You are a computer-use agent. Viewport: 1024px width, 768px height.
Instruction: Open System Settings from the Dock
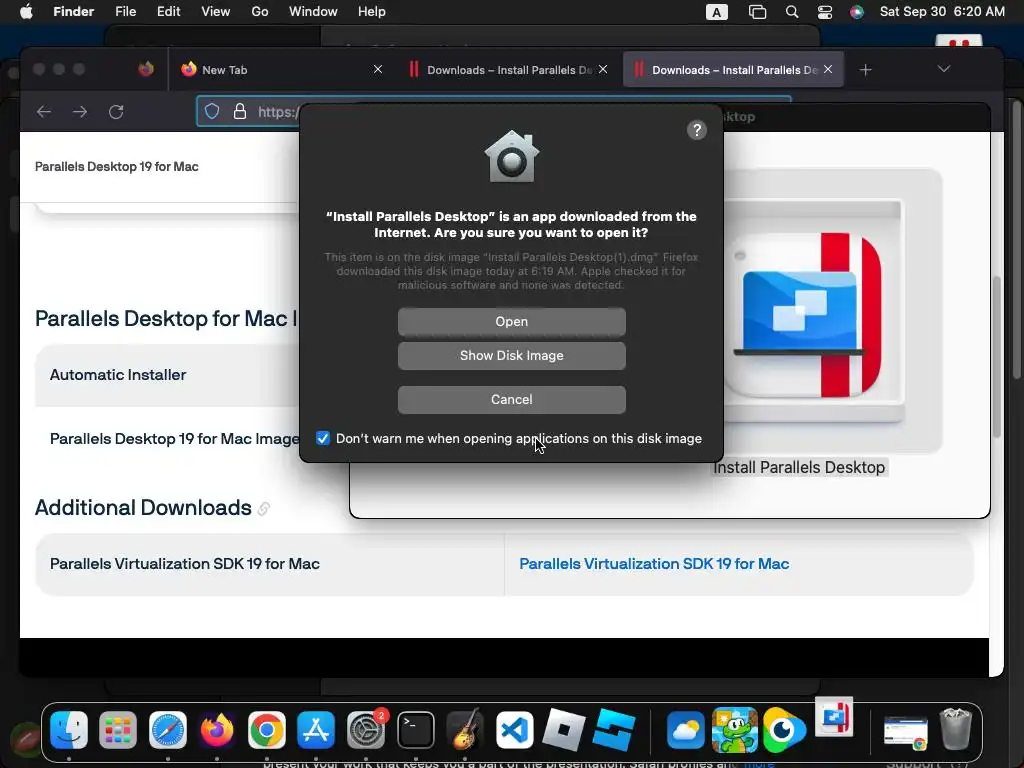(x=366, y=729)
